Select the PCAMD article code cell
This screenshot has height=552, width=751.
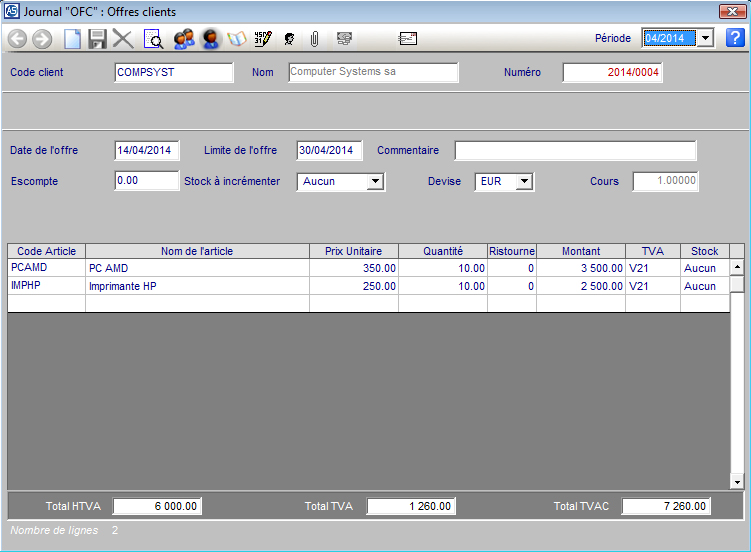coord(46,268)
